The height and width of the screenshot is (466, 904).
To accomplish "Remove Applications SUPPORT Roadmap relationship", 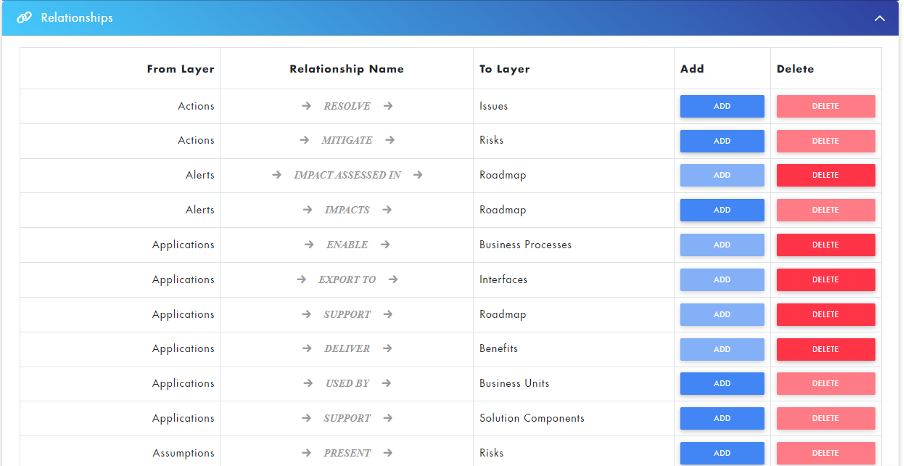I will (x=825, y=314).
